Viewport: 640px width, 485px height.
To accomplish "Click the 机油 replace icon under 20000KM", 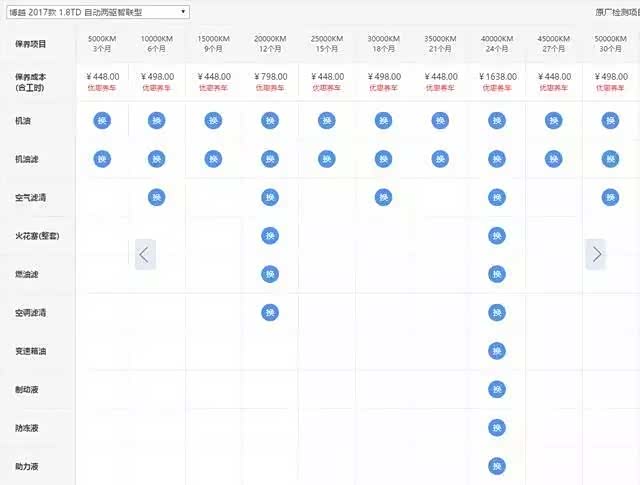I will pyautogui.click(x=270, y=120).
